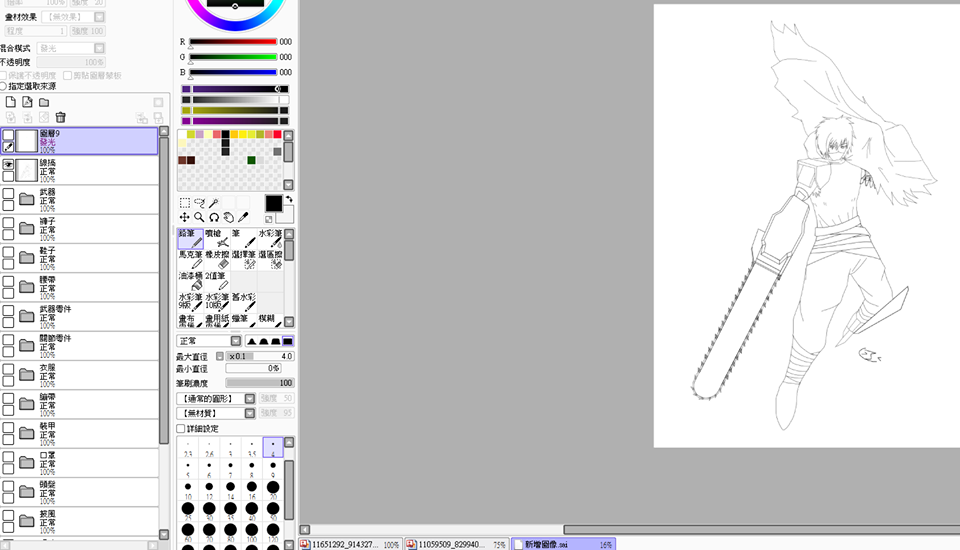Pick the softest peaked brush edge shape
960x550 pixels.
(252, 341)
